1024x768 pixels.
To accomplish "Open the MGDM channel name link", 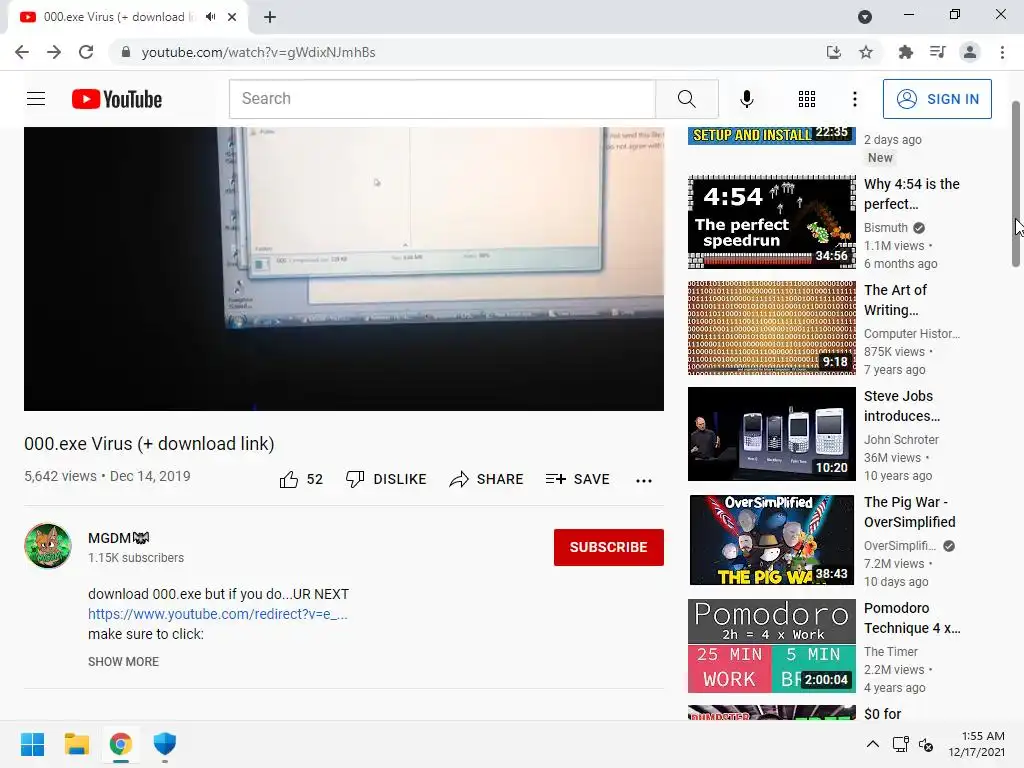I will click(119, 538).
